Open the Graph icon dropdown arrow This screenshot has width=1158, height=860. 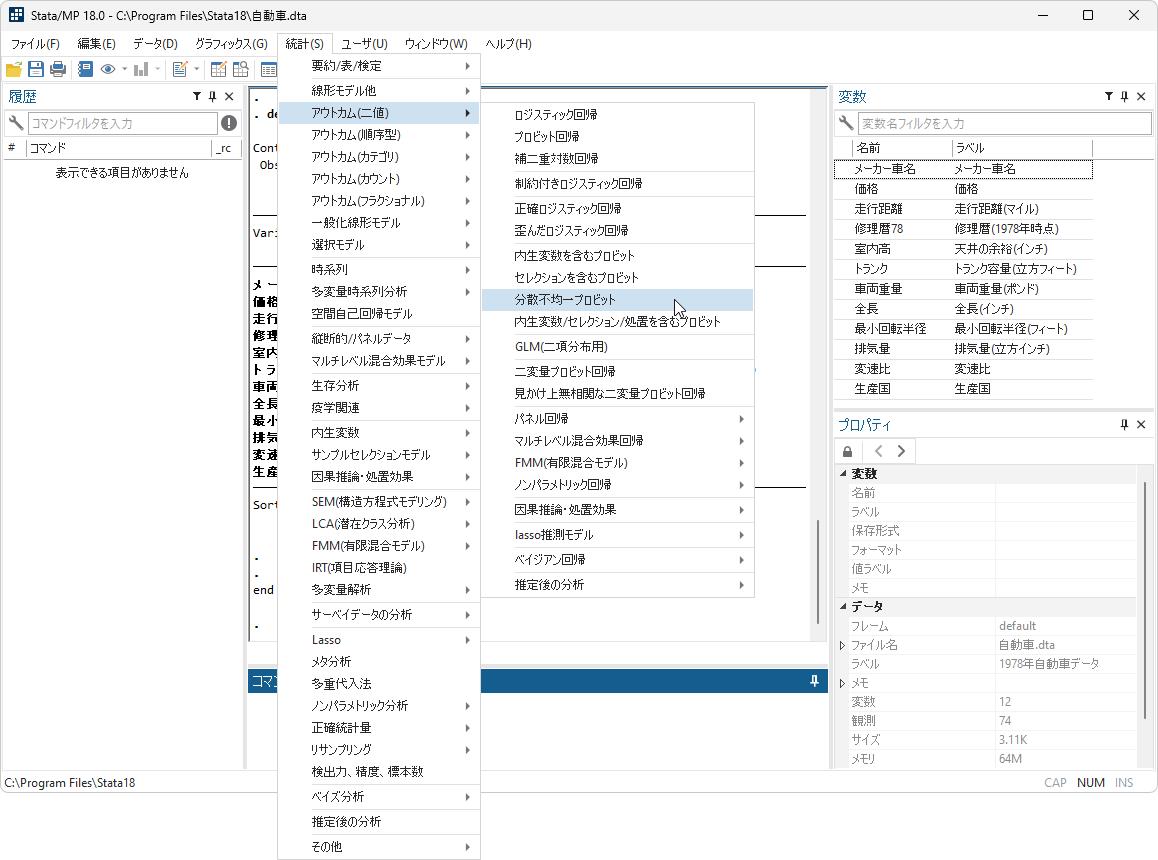[157, 69]
